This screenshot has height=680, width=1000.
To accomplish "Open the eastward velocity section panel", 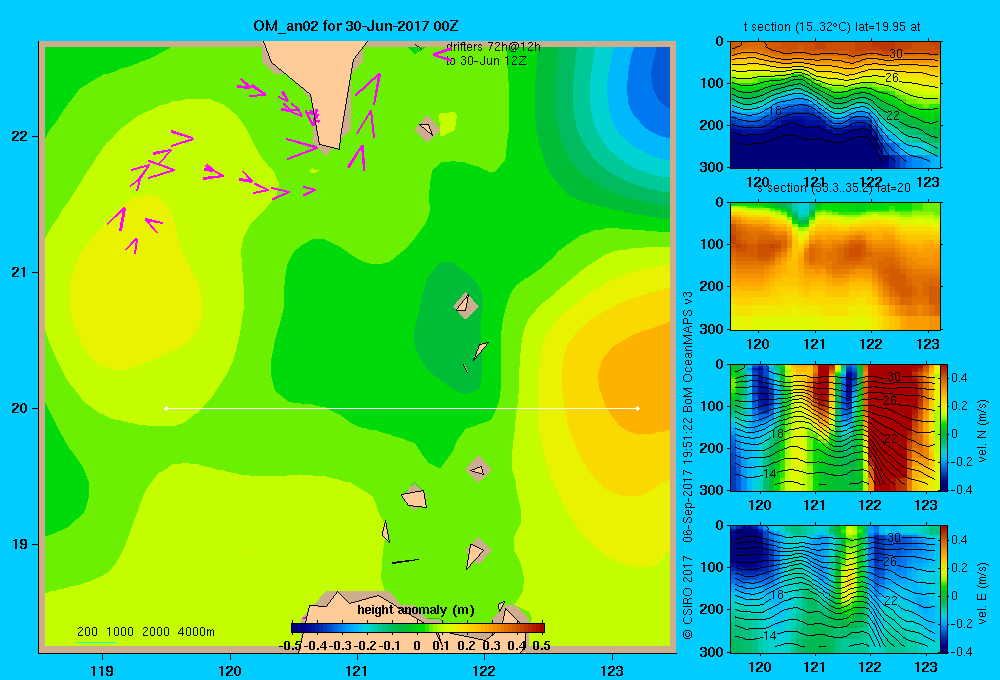I will pos(835,589).
